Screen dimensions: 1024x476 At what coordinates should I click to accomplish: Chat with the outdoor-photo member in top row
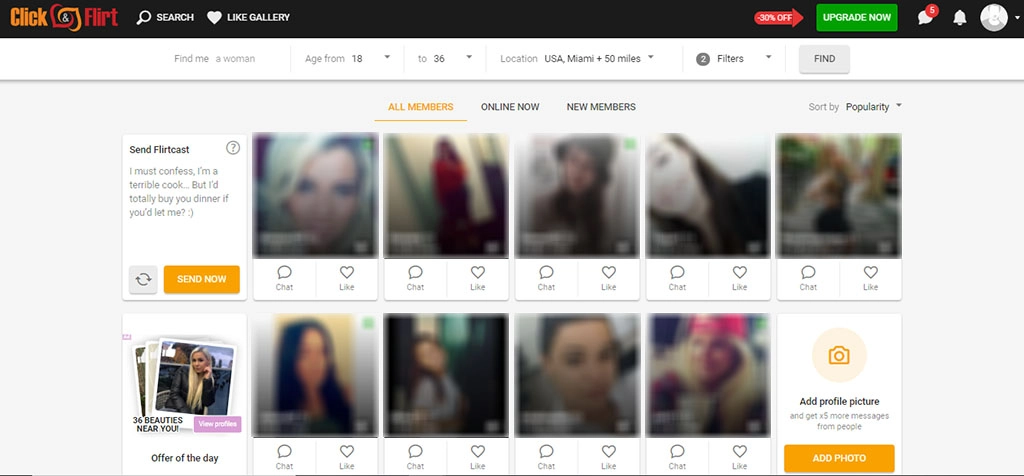tap(808, 278)
